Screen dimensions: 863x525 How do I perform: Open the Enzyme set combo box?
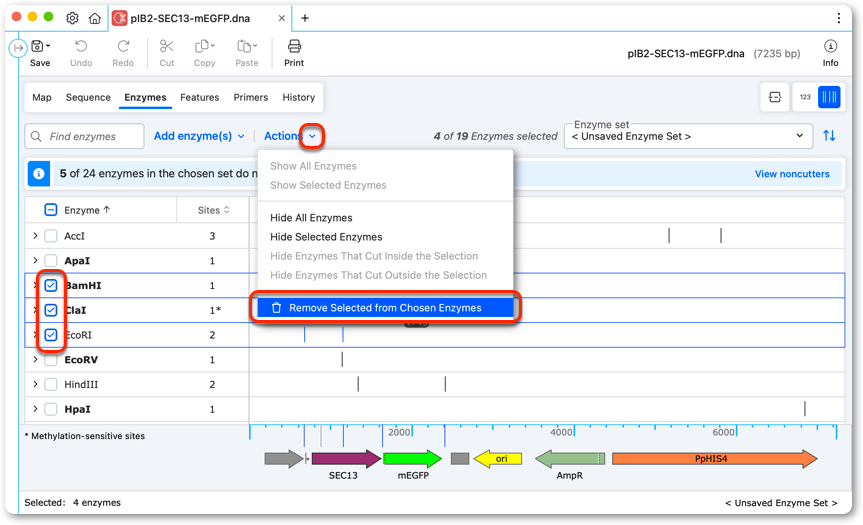click(688, 136)
